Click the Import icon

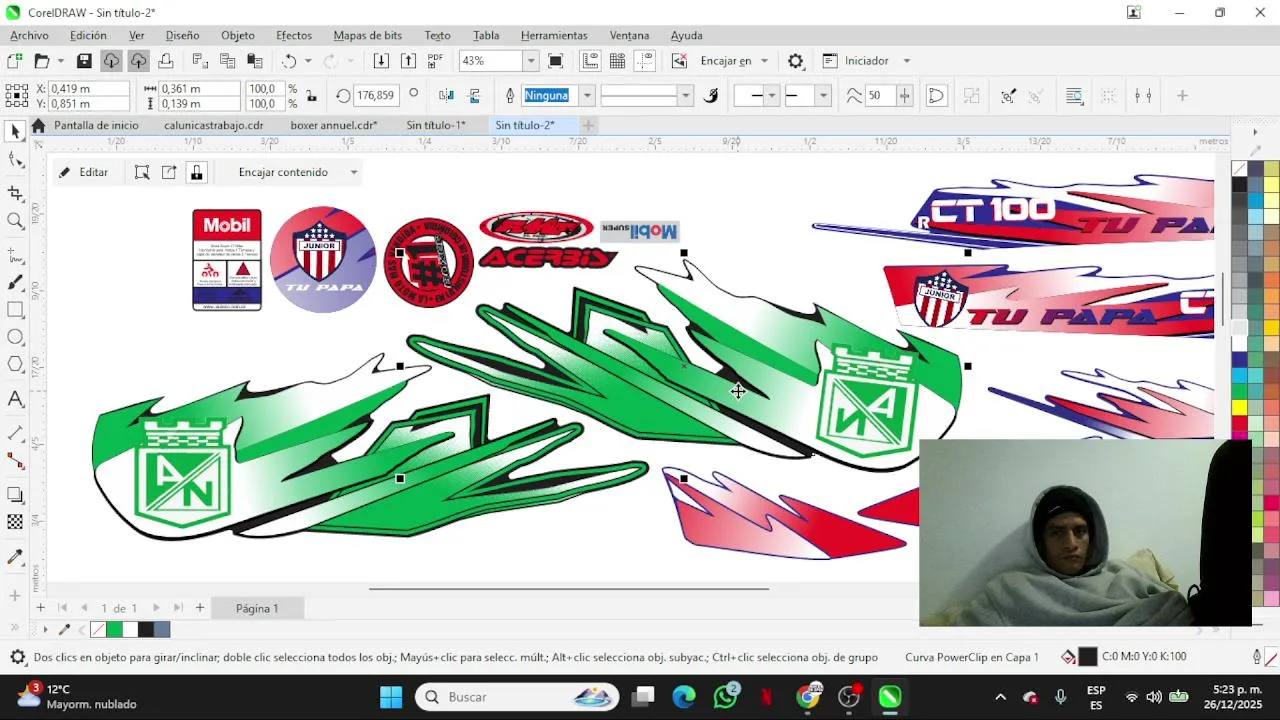point(381,61)
